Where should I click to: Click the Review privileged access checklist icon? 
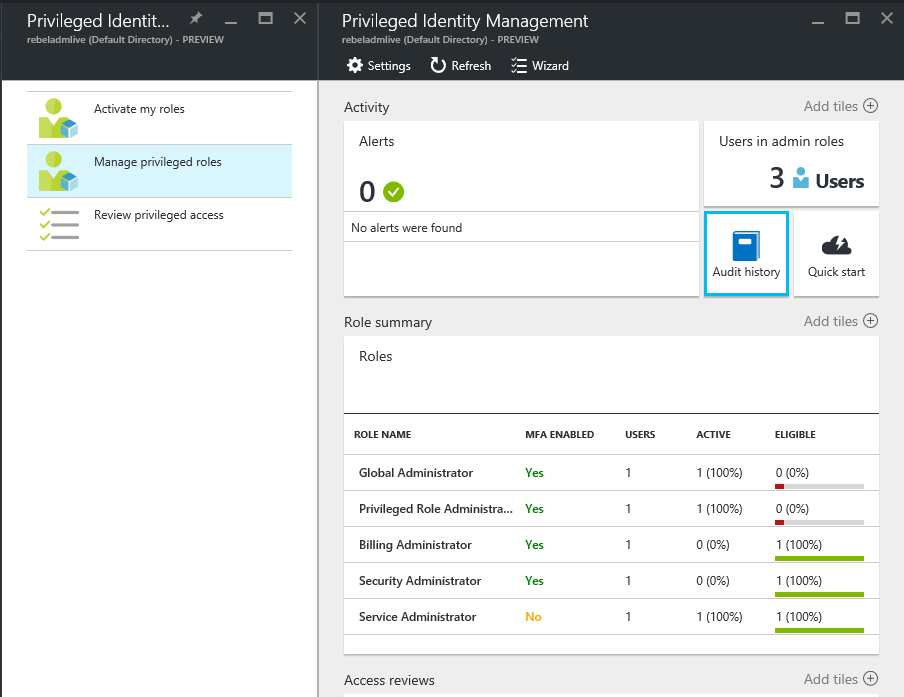pos(59,224)
